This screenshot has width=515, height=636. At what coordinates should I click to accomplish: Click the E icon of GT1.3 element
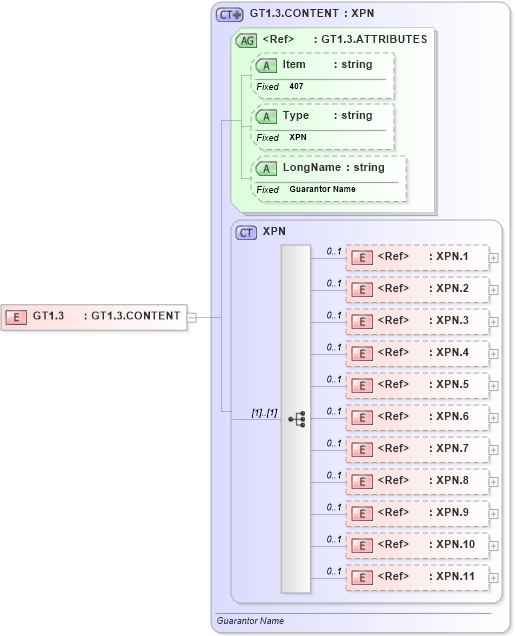tap(16, 317)
